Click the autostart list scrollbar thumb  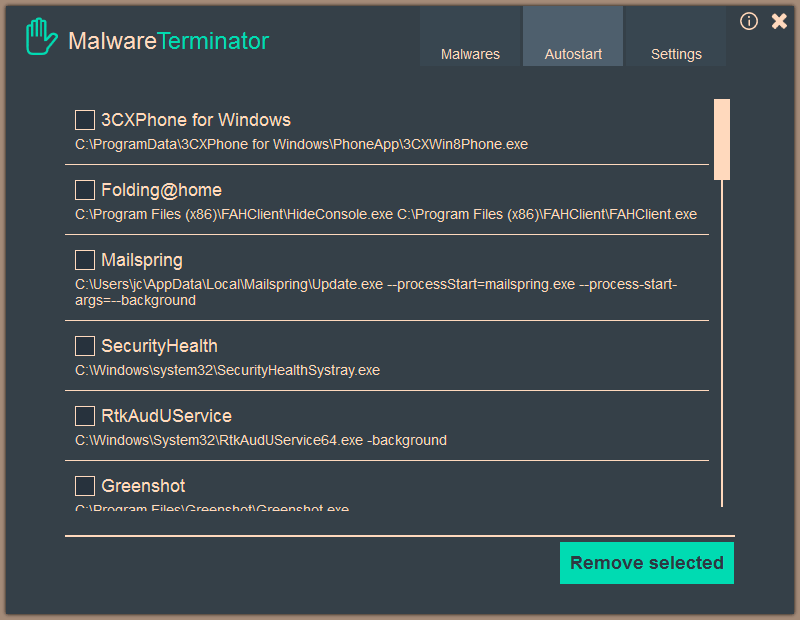(721, 138)
